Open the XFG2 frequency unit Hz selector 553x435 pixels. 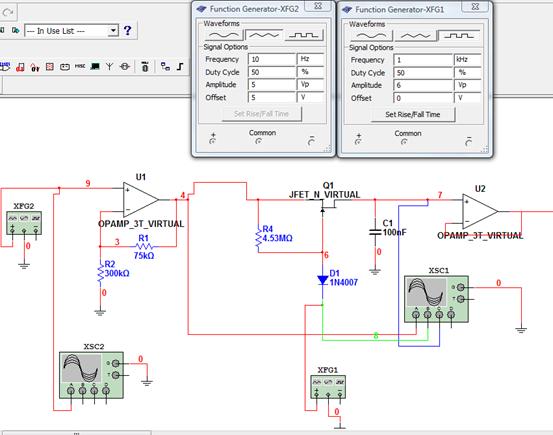click(311, 59)
